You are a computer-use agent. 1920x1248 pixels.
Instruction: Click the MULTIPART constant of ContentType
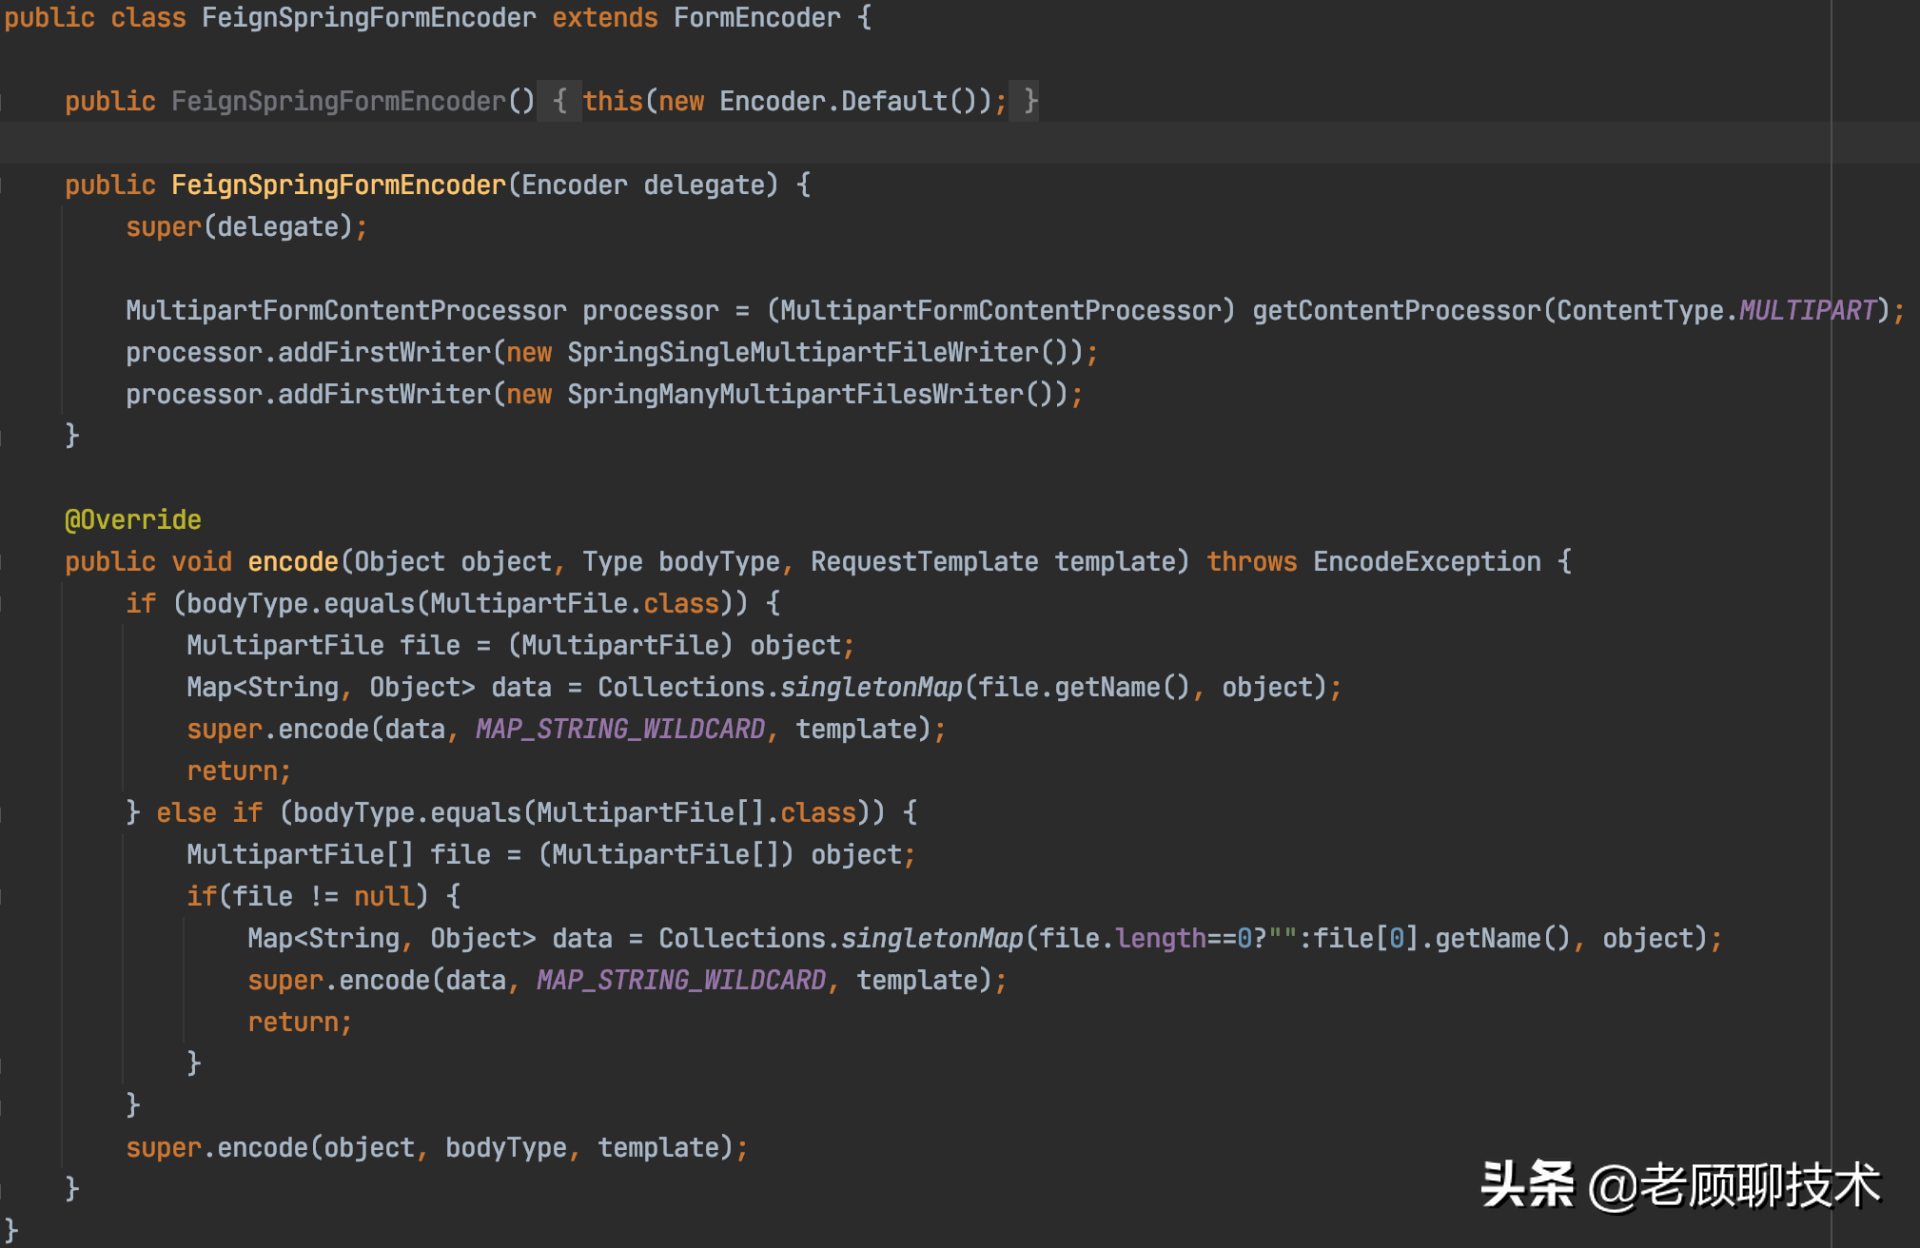click(x=1807, y=311)
